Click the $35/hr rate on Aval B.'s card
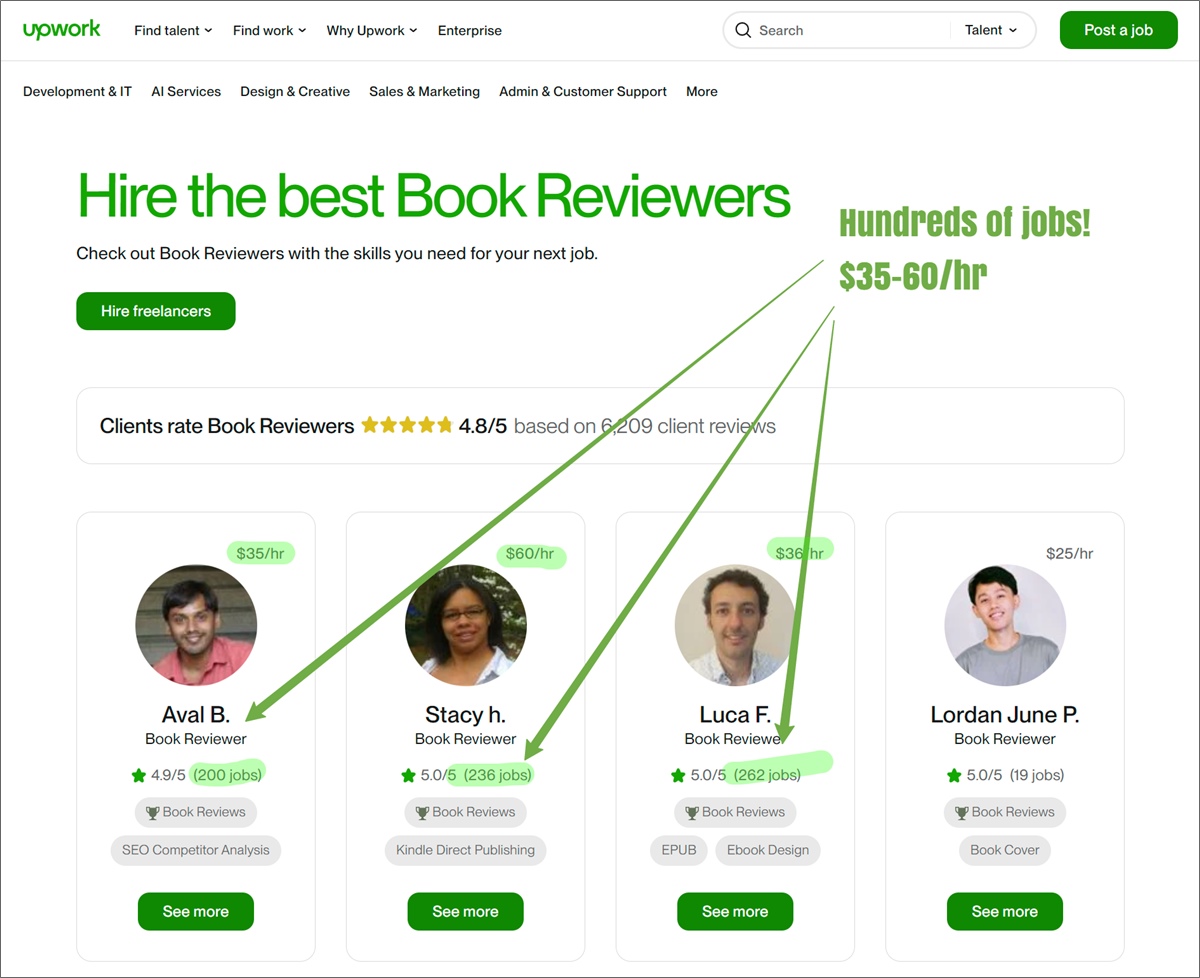This screenshot has height=978, width=1200. (x=260, y=553)
